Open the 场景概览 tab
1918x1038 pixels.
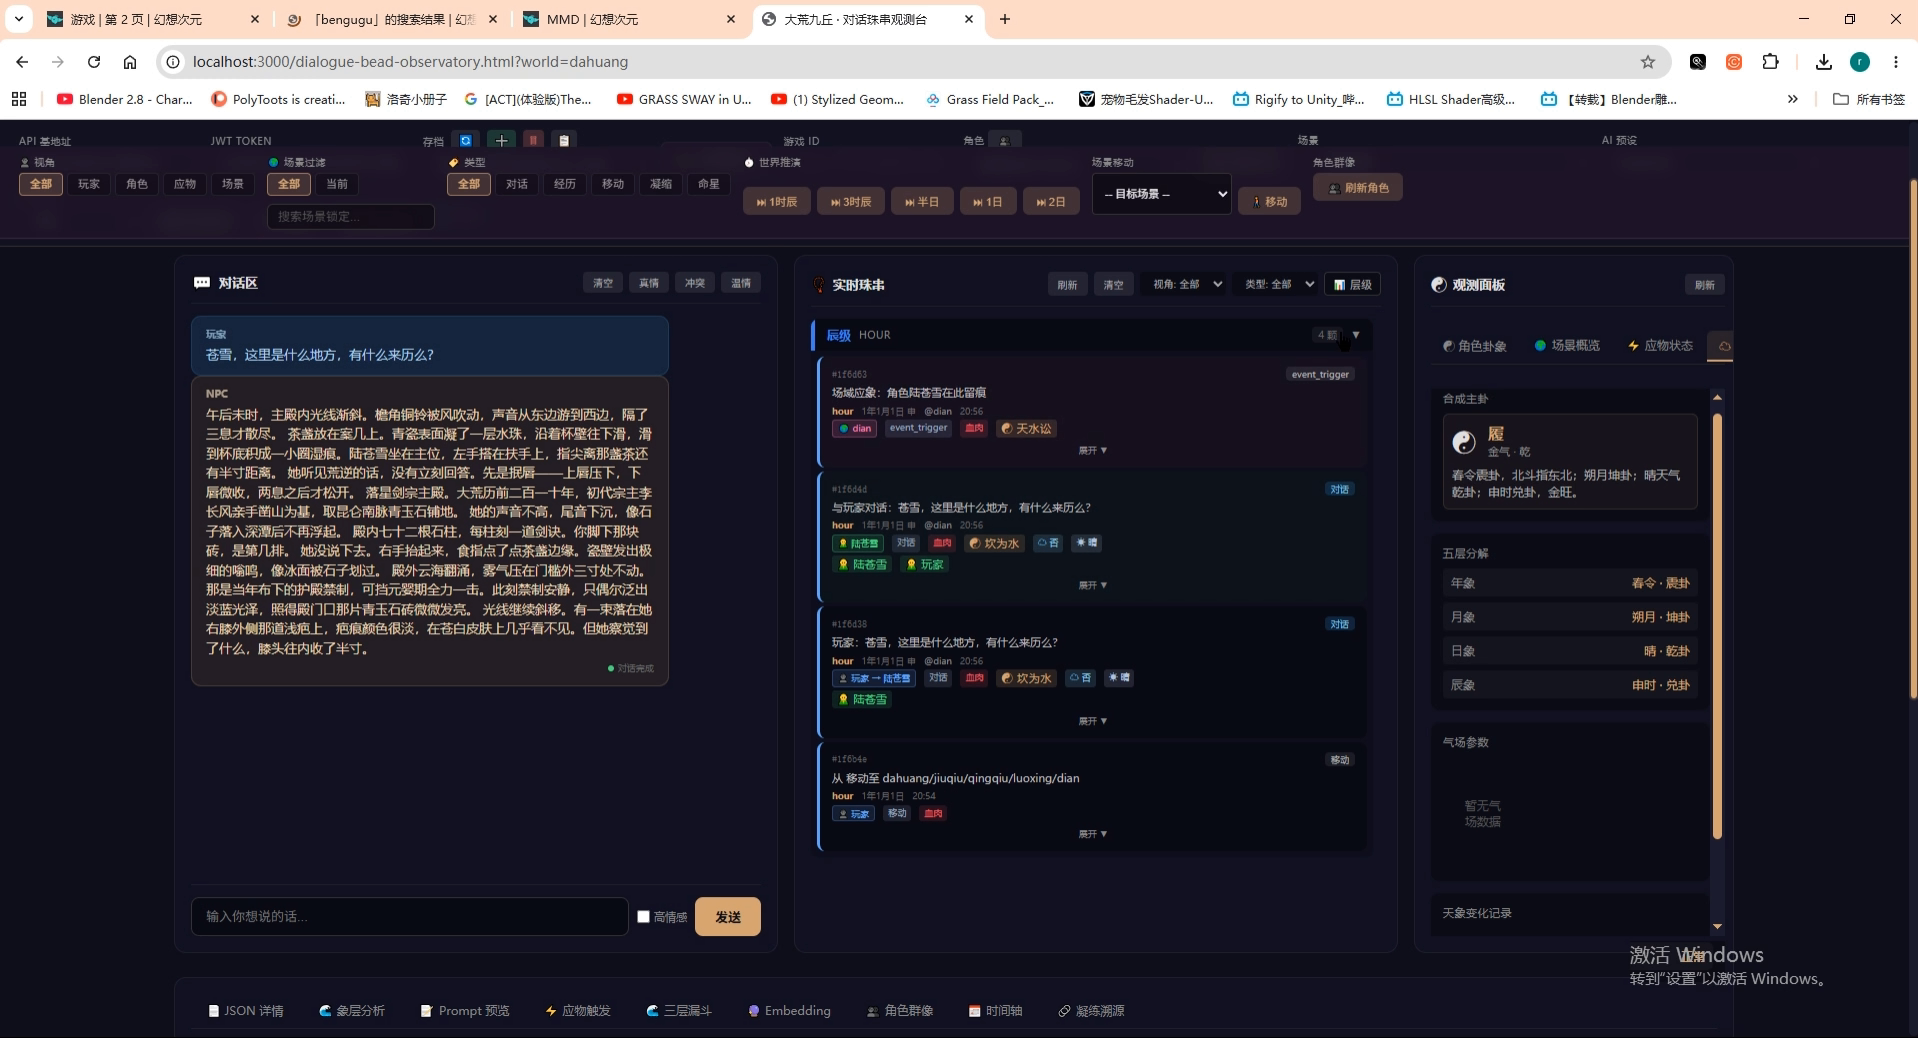1567,346
